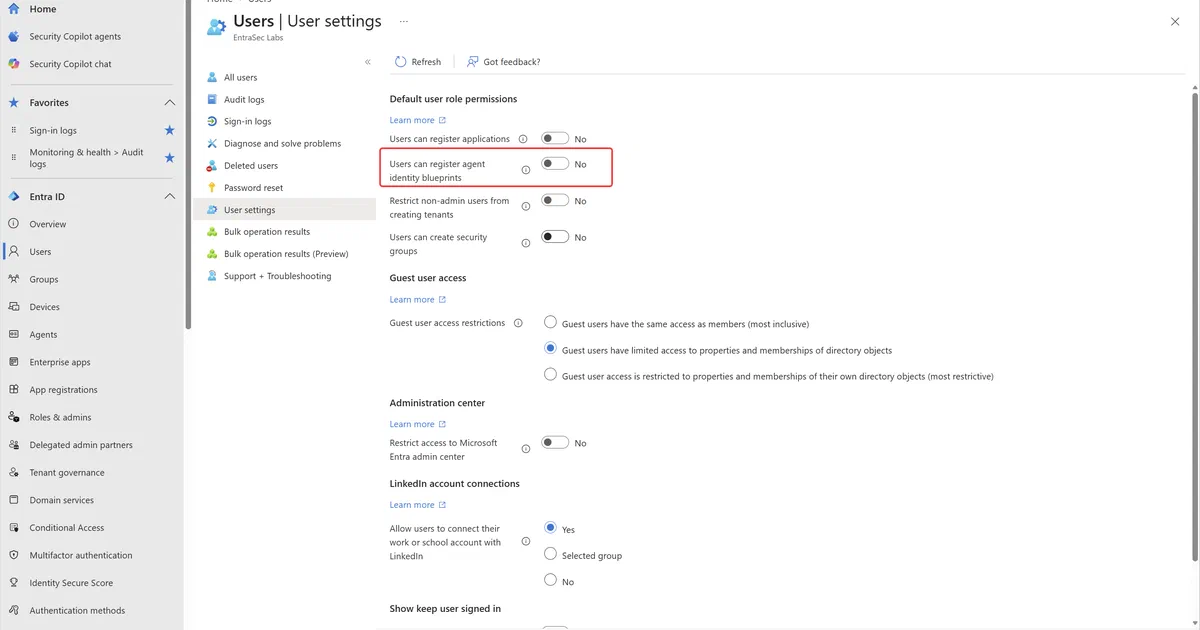Click info icon for LinkedIn account setting
The height and width of the screenshot is (630, 1200).
click(x=526, y=541)
